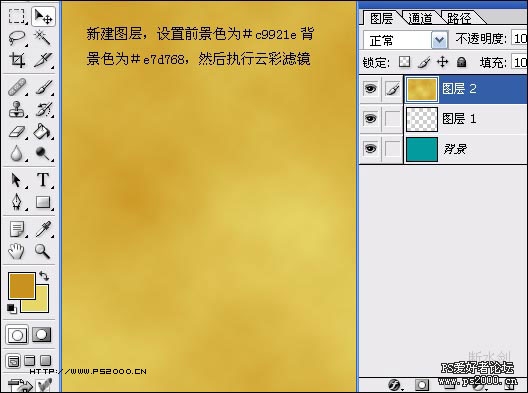Image resolution: width=528 pixels, height=393 pixels.
Task: Select the Notes tool
Action: click(16, 229)
